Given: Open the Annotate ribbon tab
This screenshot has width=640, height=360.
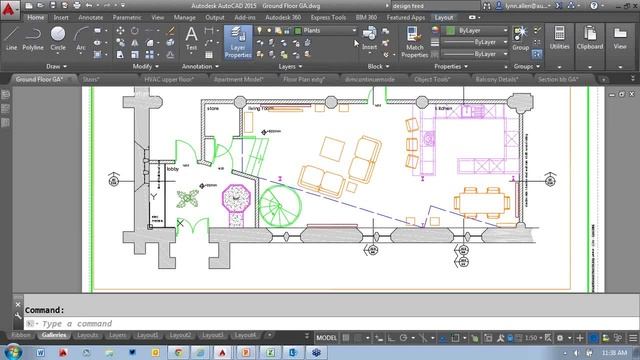Looking at the screenshot, I should tap(91, 18).
